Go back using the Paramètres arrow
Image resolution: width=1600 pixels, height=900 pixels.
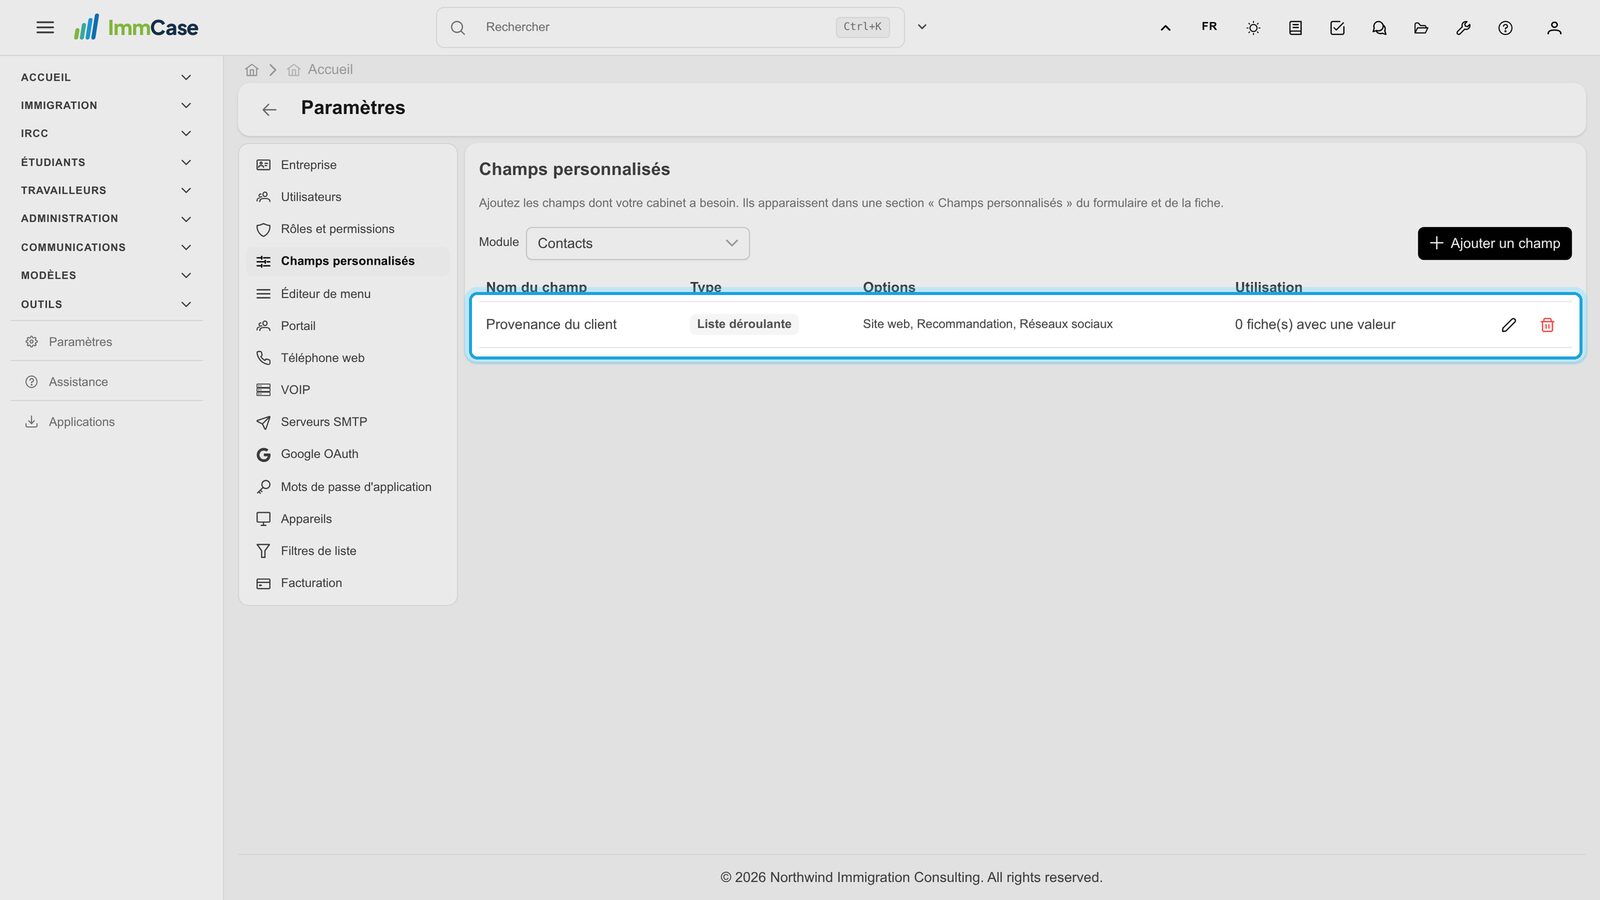tap(269, 109)
